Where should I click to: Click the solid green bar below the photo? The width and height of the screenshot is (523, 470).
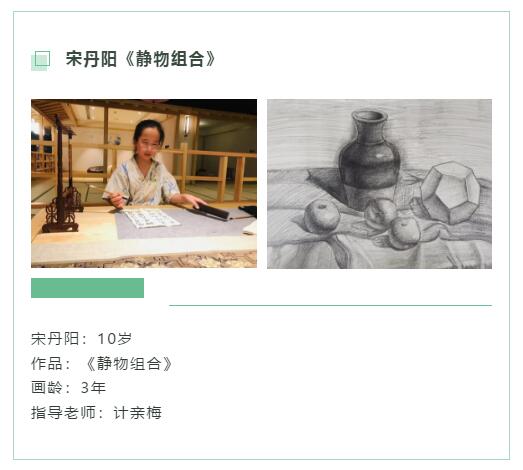pos(87,288)
